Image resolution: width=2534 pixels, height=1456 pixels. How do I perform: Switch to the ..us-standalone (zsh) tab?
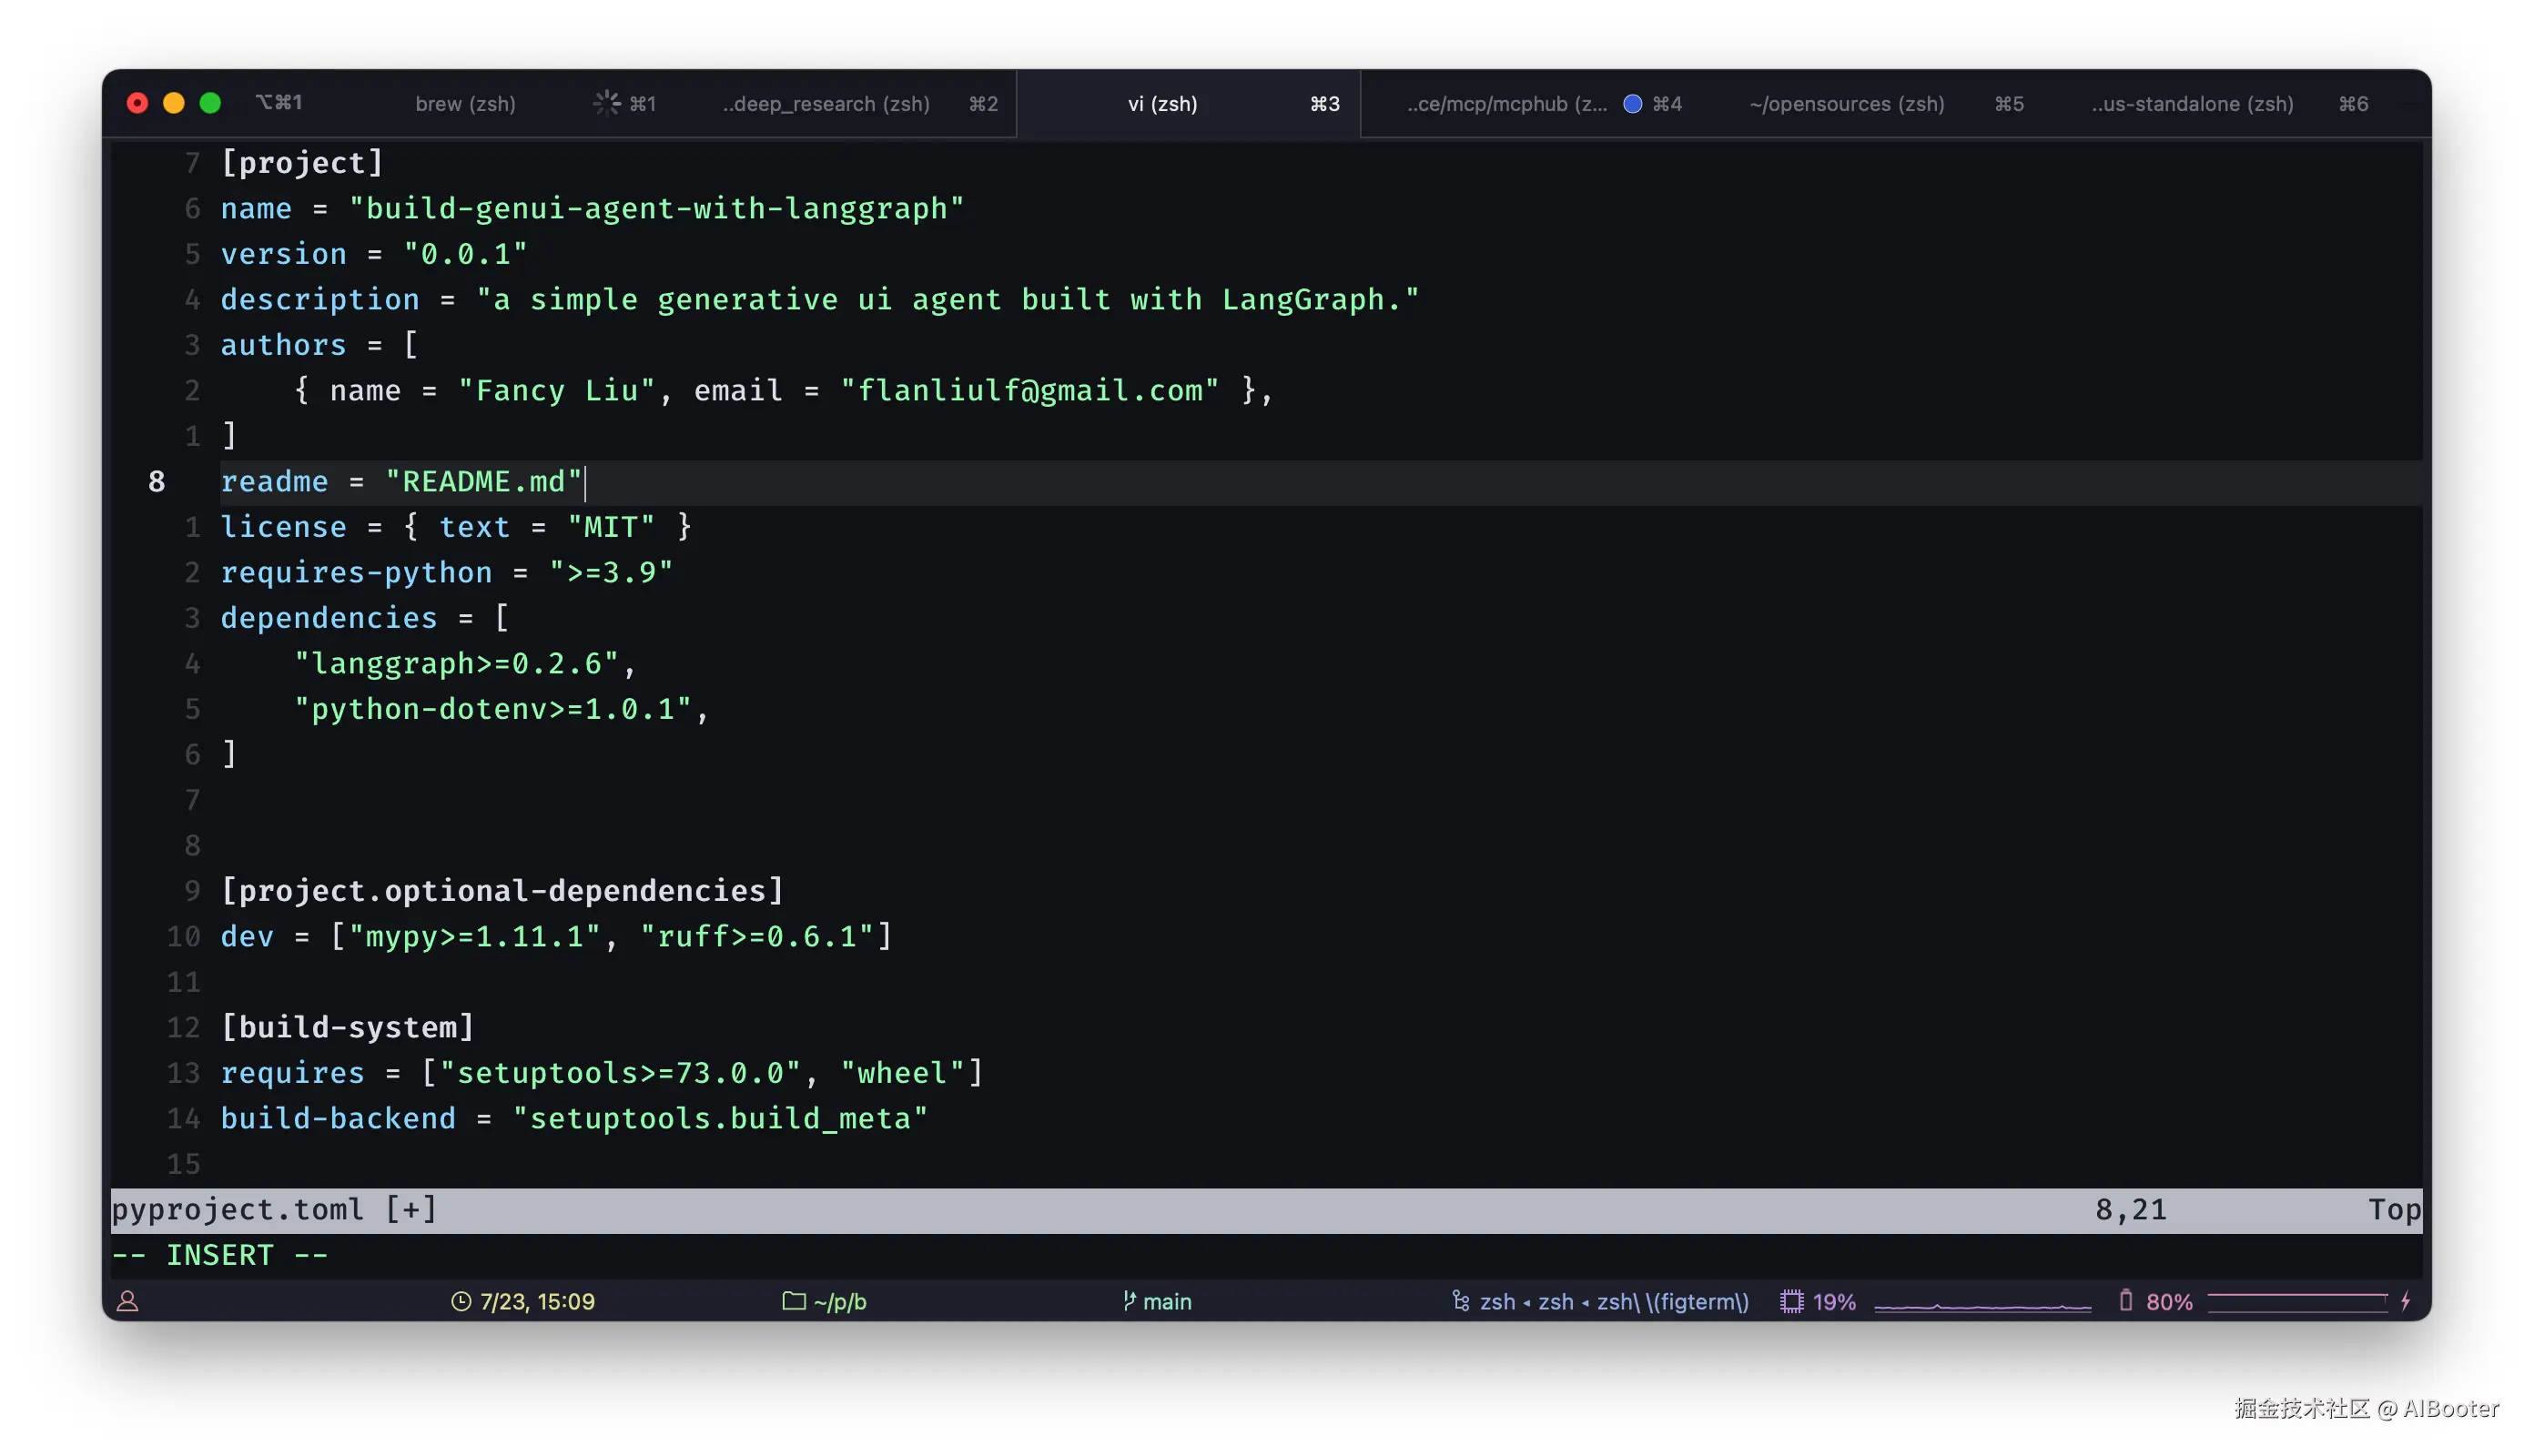click(x=2192, y=103)
